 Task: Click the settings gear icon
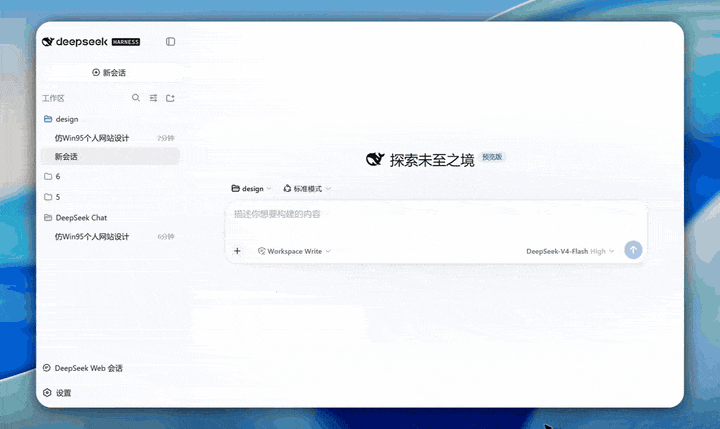pyautogui.click(x=47, y=393)
